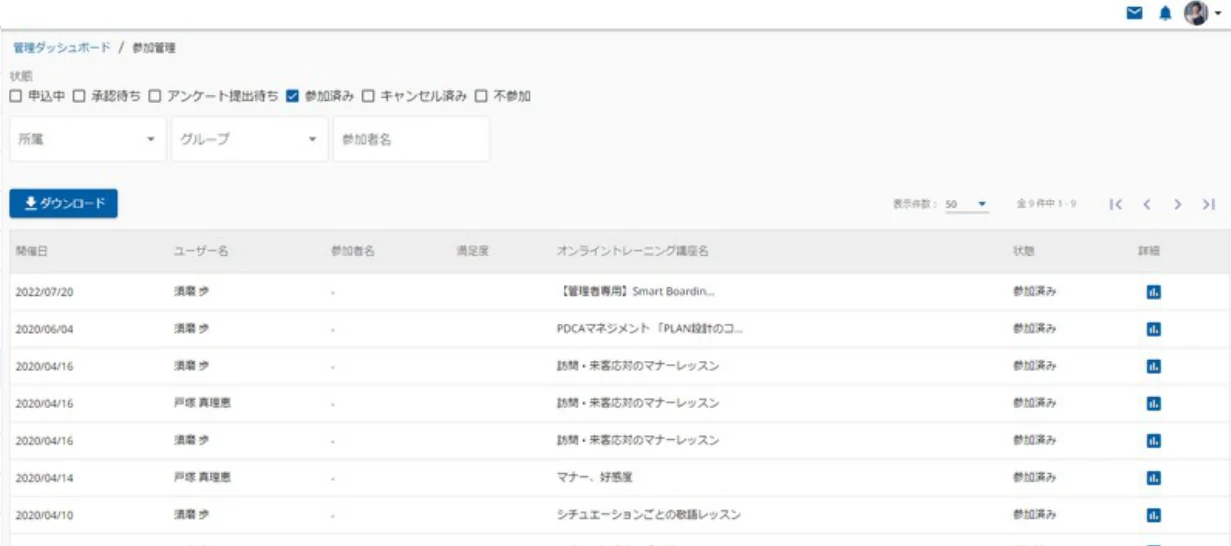This screenshot has width=1231, height=546.
Task: Open the 管理ダッシュボード breadcrumb link
Action: point(61,47)
